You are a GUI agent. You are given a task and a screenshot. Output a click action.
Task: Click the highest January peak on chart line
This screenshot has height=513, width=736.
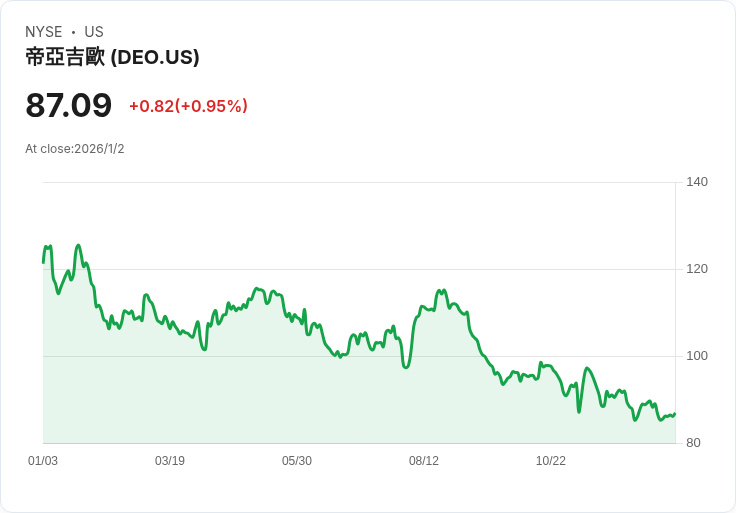[78, 245]
